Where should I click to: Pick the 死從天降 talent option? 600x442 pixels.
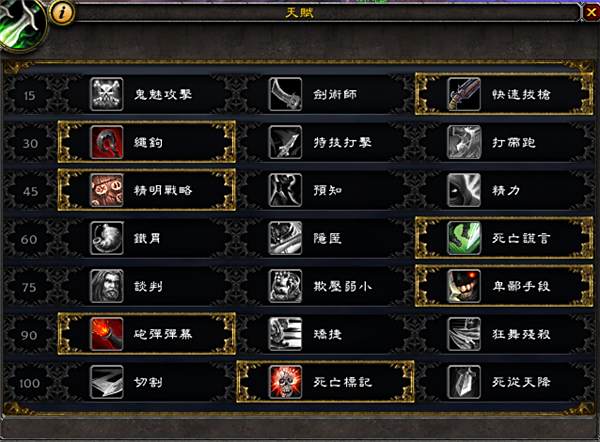504,382
